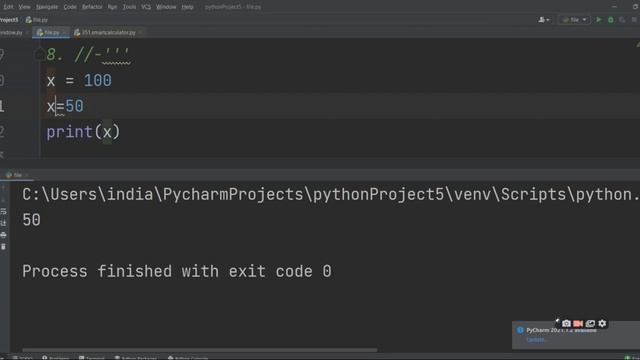The height and width of the screenshot is (360, 640).
Task: Click the print icon in Run sidebar
Action: [4, 235]
